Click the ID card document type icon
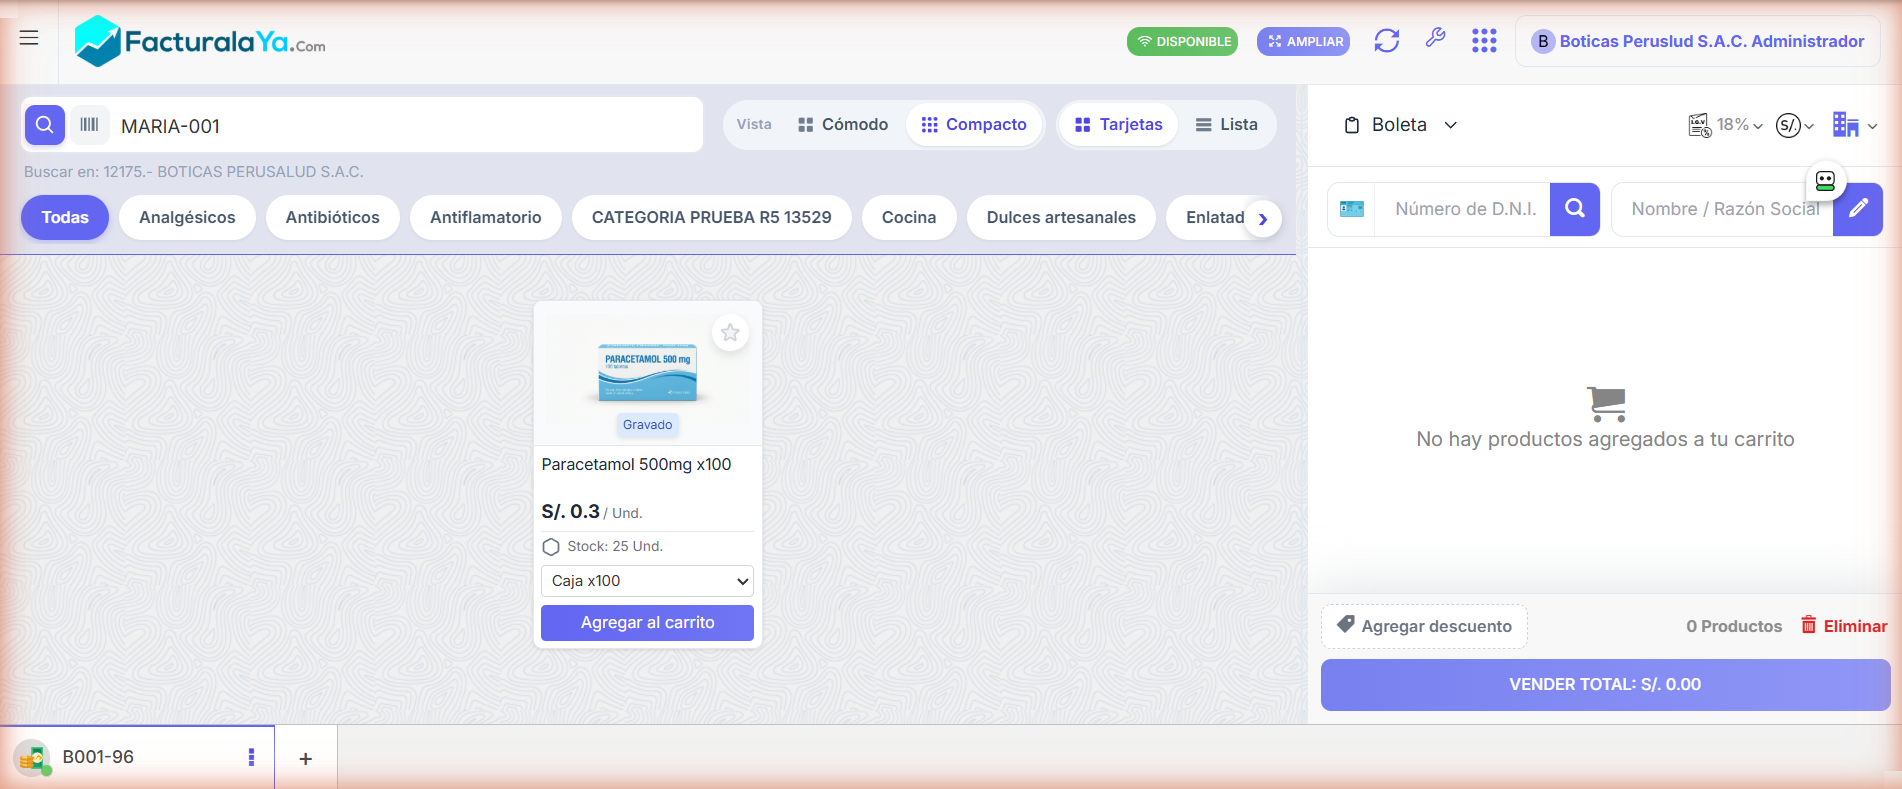Image resolution: width=1902 pixels, height=789 pixels. [1352, 209]
